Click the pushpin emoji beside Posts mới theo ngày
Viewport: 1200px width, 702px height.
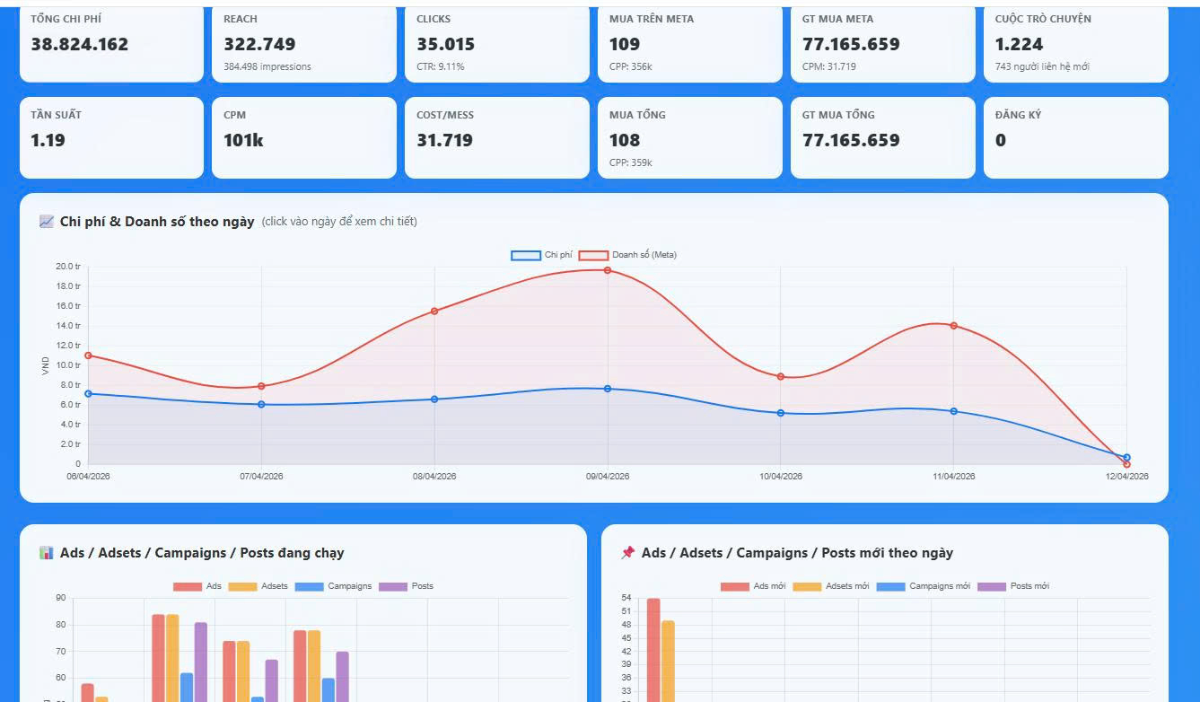pyautogui.click(x=628, y=552)
